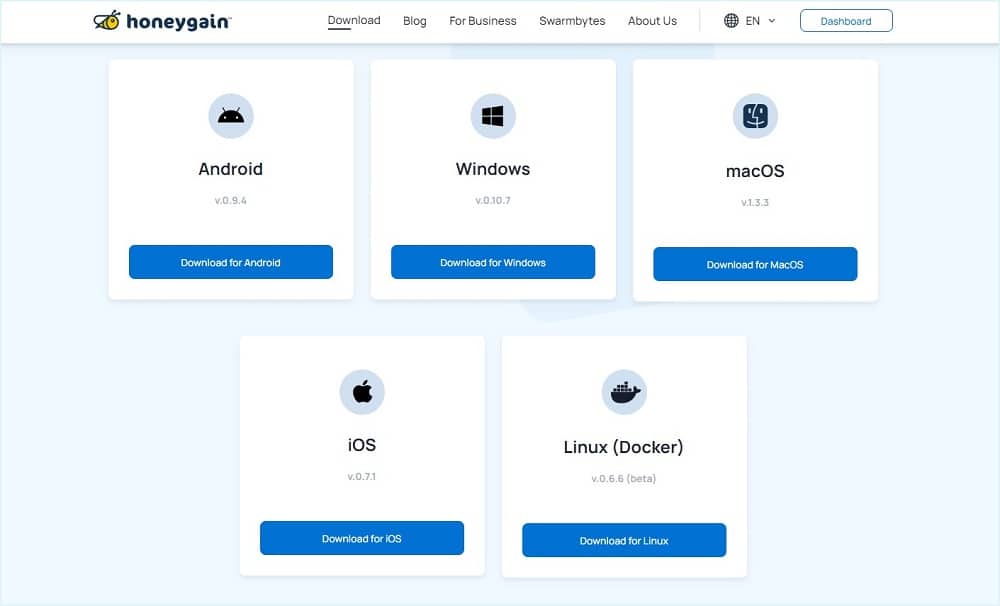Click the Apple iOS icon
The height and width of the screenshot is (606, 1000).
pos(362,392)
